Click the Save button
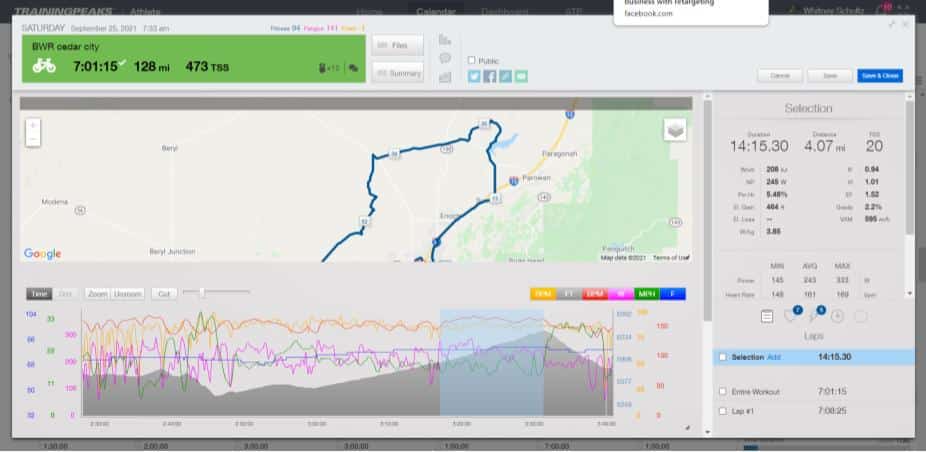Viewport: 926px width, 452px height. pos(830,76)
